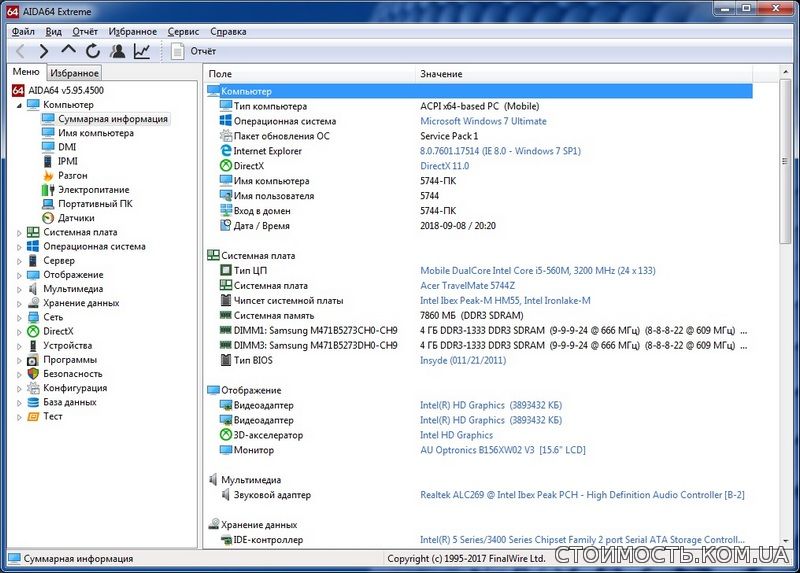The height and width of the screenshot is (573, 800).
Task: Click the Поле column header
Action: (x=310, y=74)
